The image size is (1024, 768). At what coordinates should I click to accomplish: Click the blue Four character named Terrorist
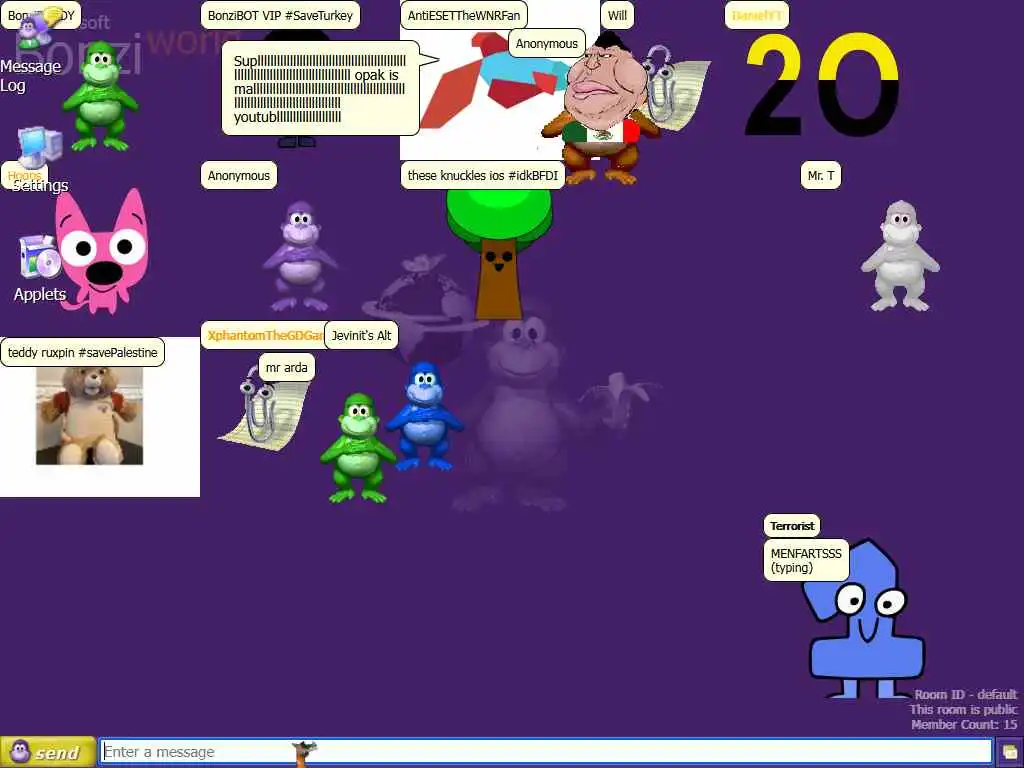[x=865, y=619]
